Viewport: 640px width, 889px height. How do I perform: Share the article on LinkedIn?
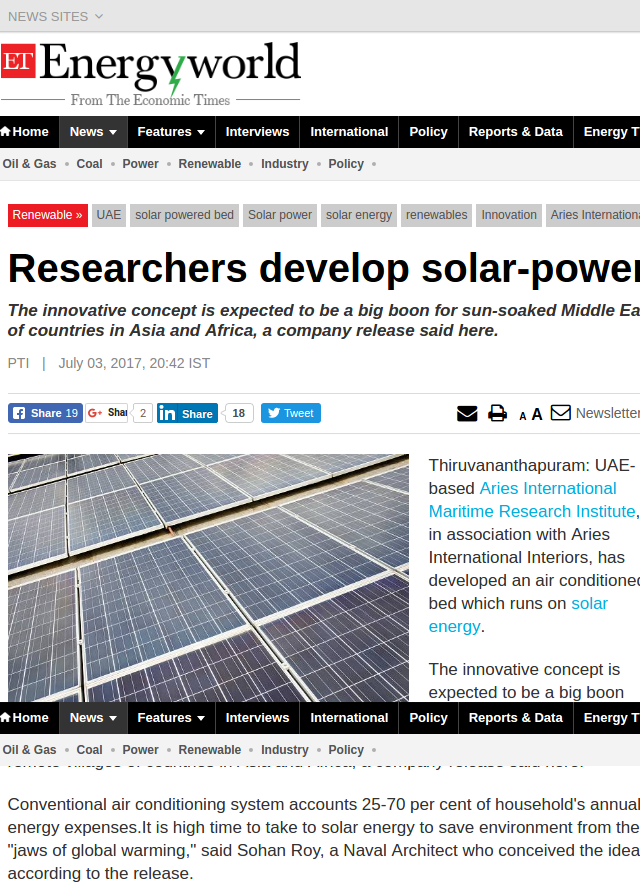click(x=187, y=413)
